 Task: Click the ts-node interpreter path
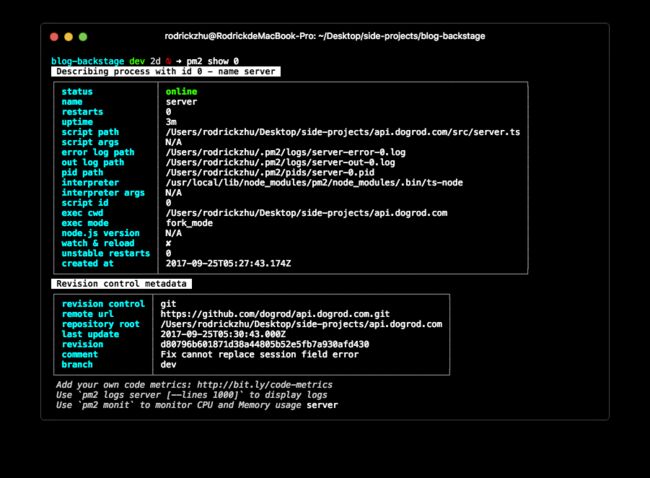pos(314,182)
